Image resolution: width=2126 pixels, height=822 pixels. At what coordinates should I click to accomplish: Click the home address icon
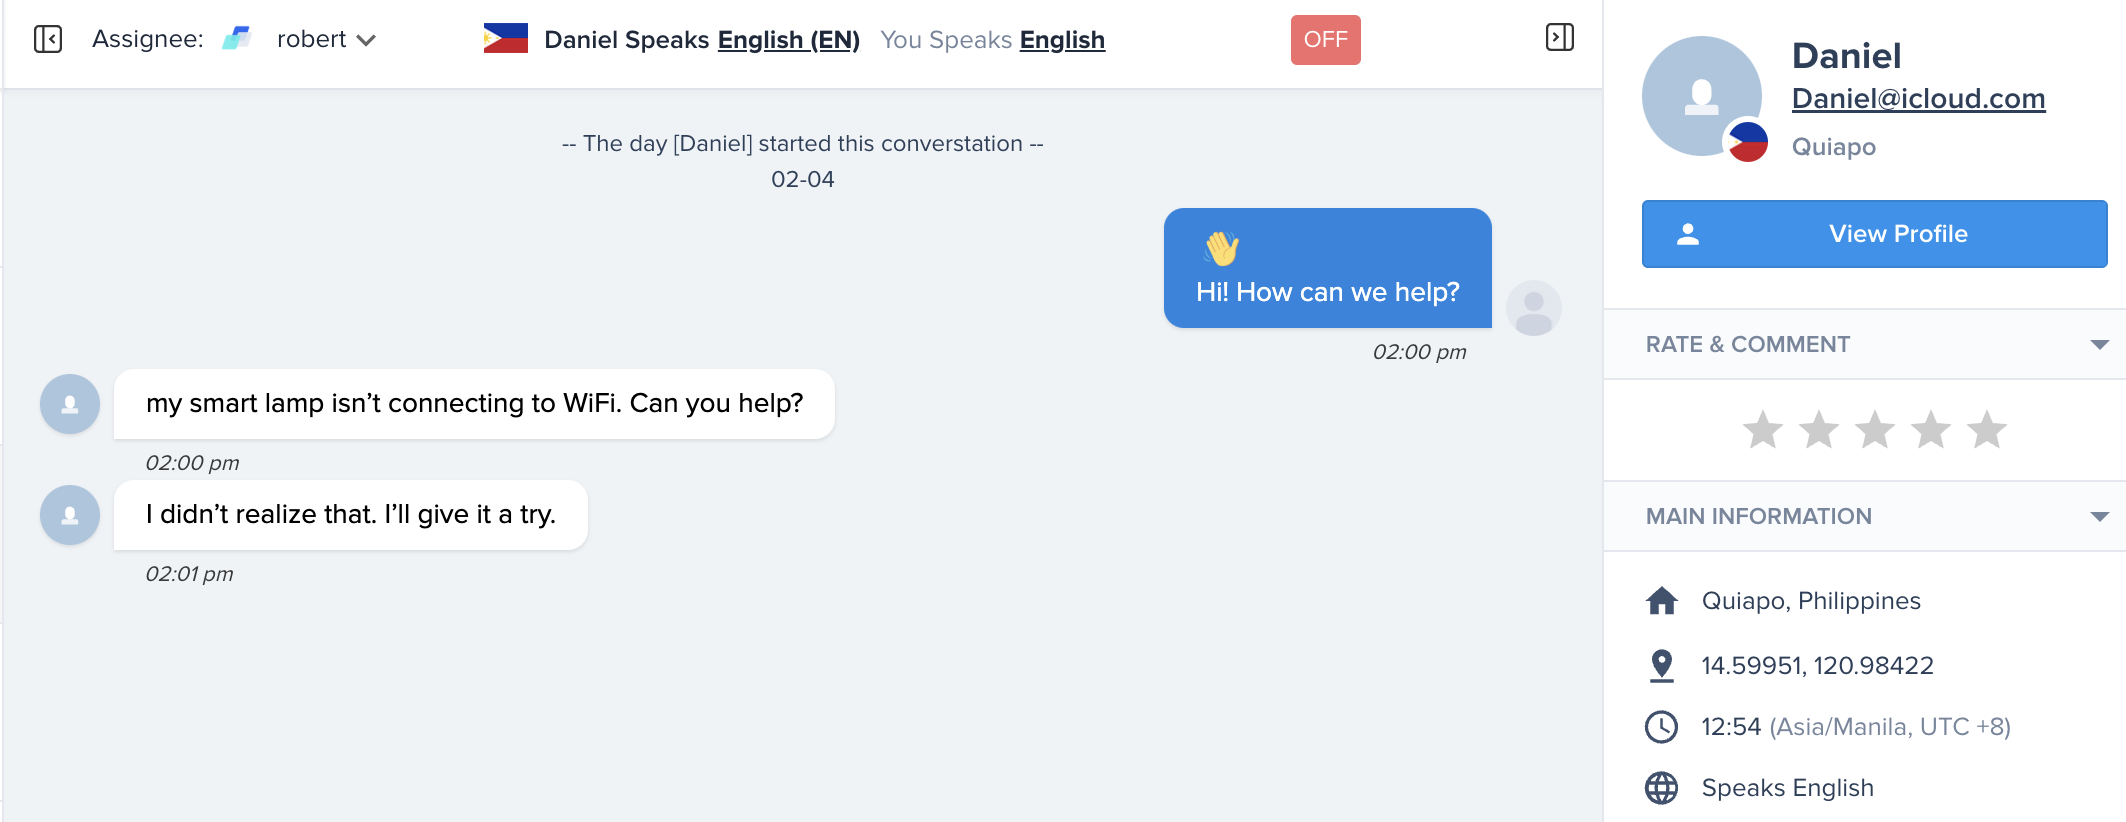tap(1661, 601)
